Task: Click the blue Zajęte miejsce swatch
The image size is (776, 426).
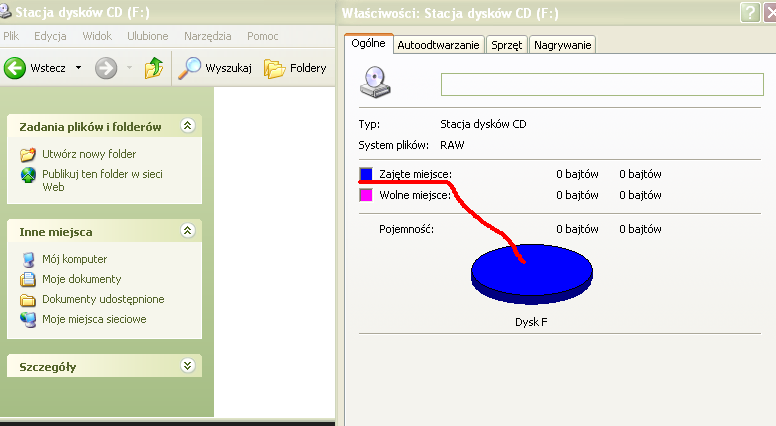Action: (366, 174)
